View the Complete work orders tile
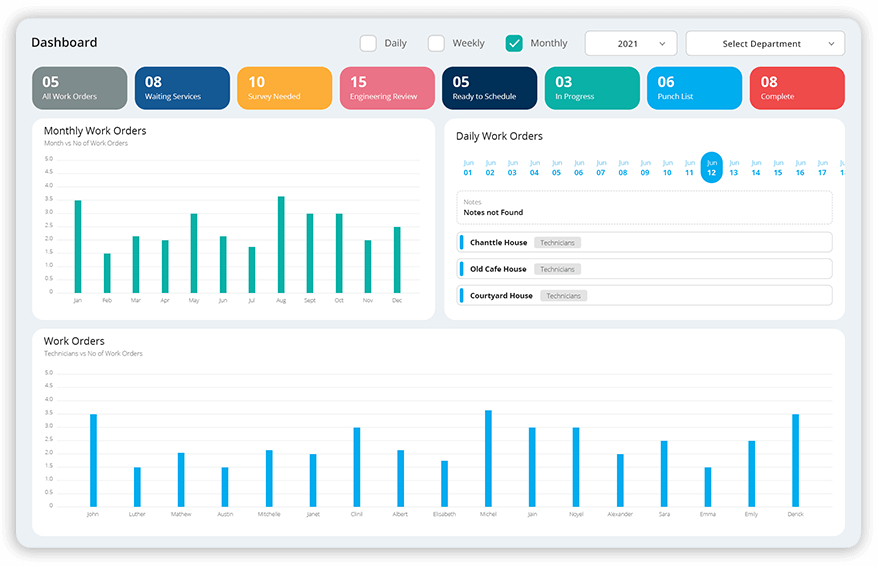Screen dimensions: 878x566 pos(796,88)
